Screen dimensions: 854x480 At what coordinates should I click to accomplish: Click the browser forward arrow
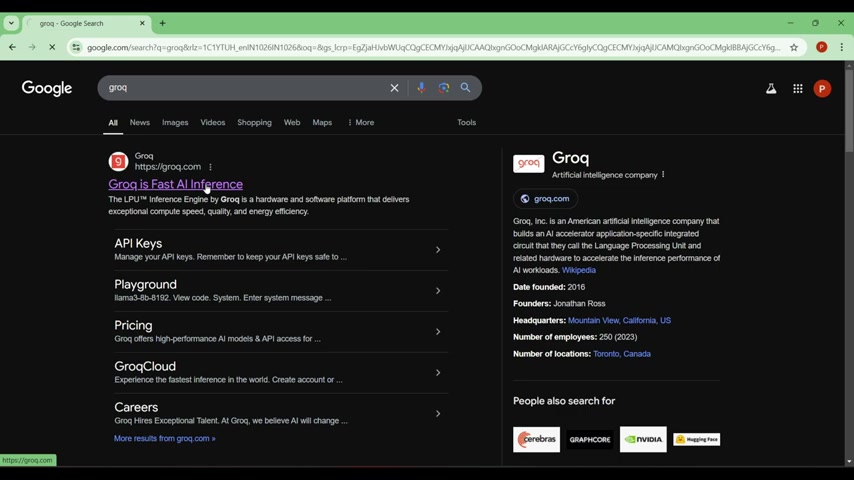coord(32,47)
